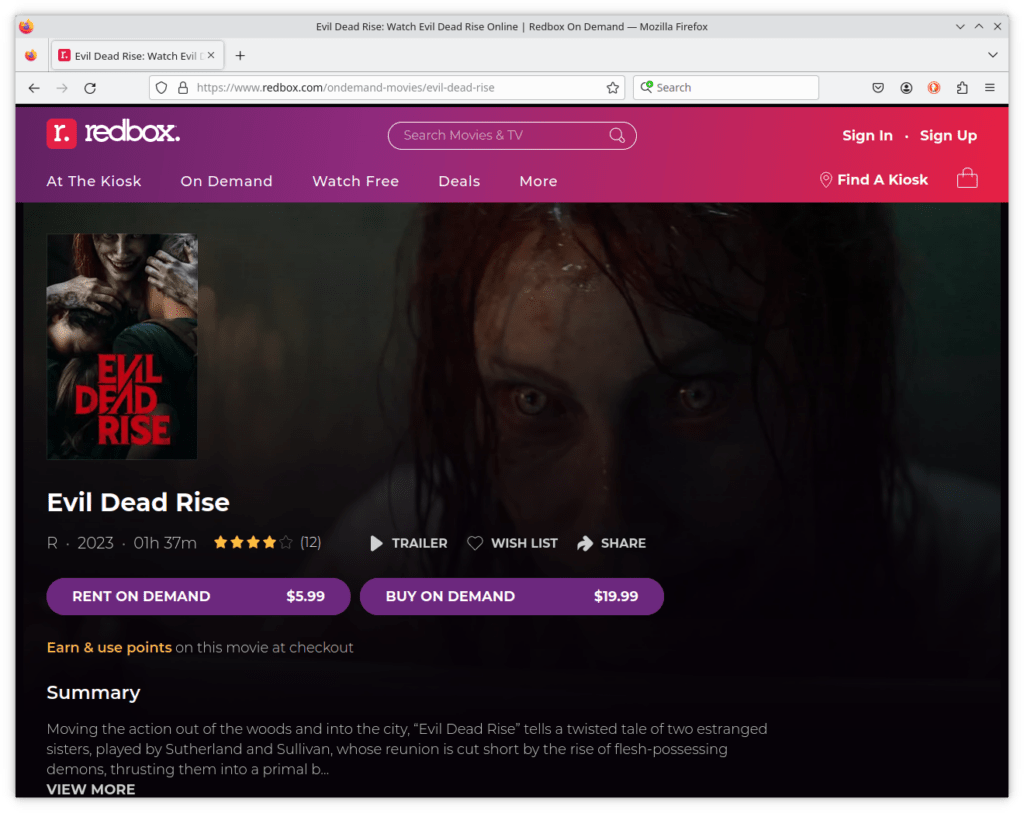Viewport: 1024px width, 813px height.
Task: Open Watch Free menu
Action: click(355, 182)
